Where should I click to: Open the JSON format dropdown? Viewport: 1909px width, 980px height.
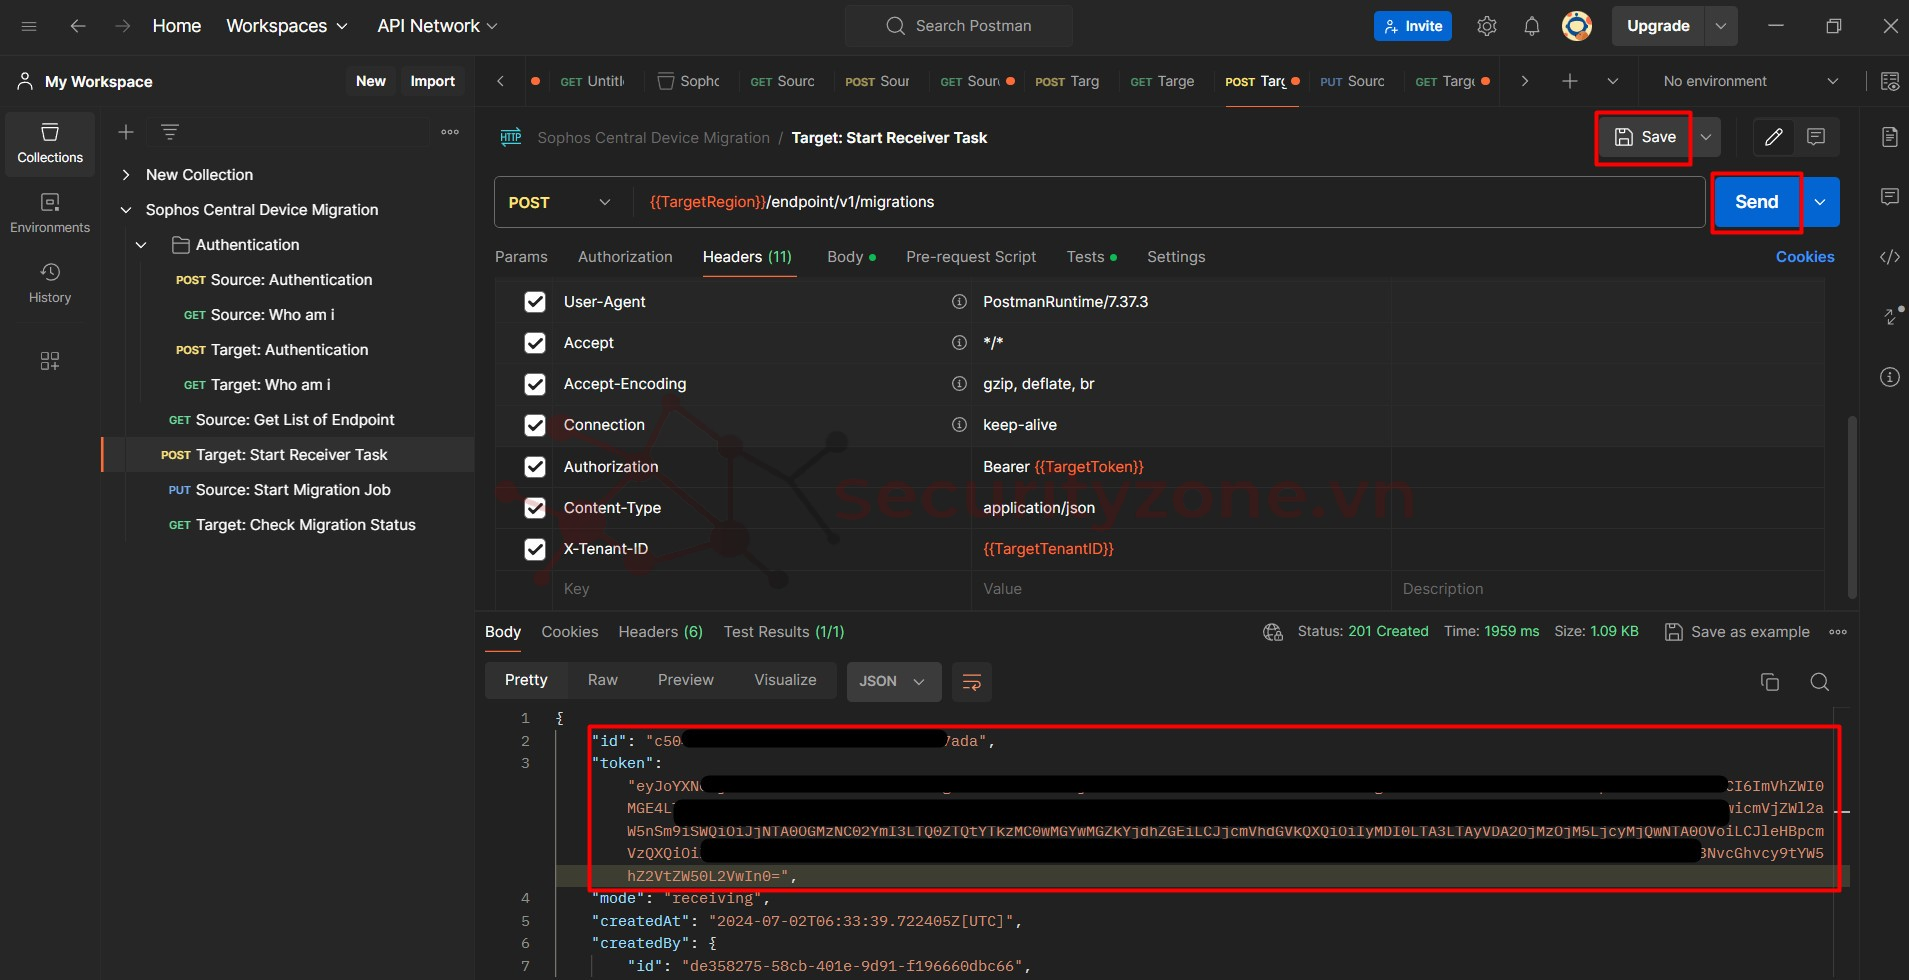(x=893, y=682)
